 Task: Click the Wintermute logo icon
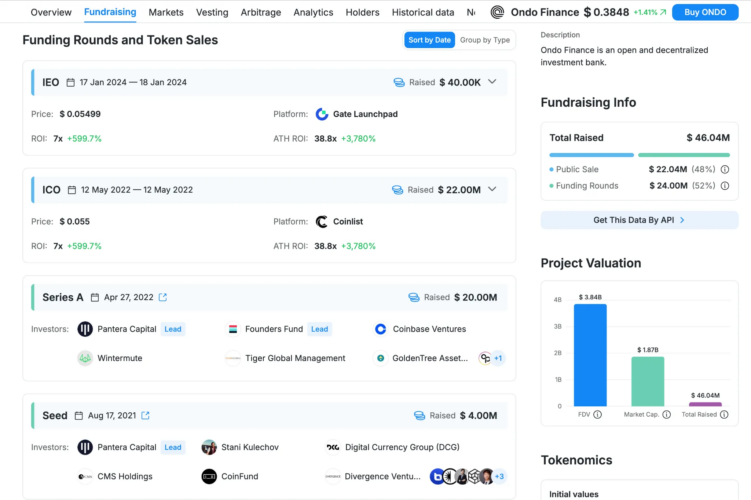[x=85, y=358]
